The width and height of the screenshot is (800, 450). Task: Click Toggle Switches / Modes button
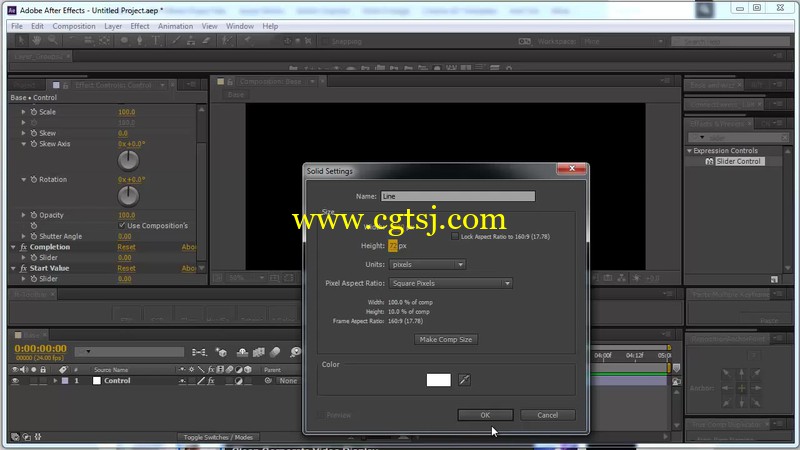(218, 437)
